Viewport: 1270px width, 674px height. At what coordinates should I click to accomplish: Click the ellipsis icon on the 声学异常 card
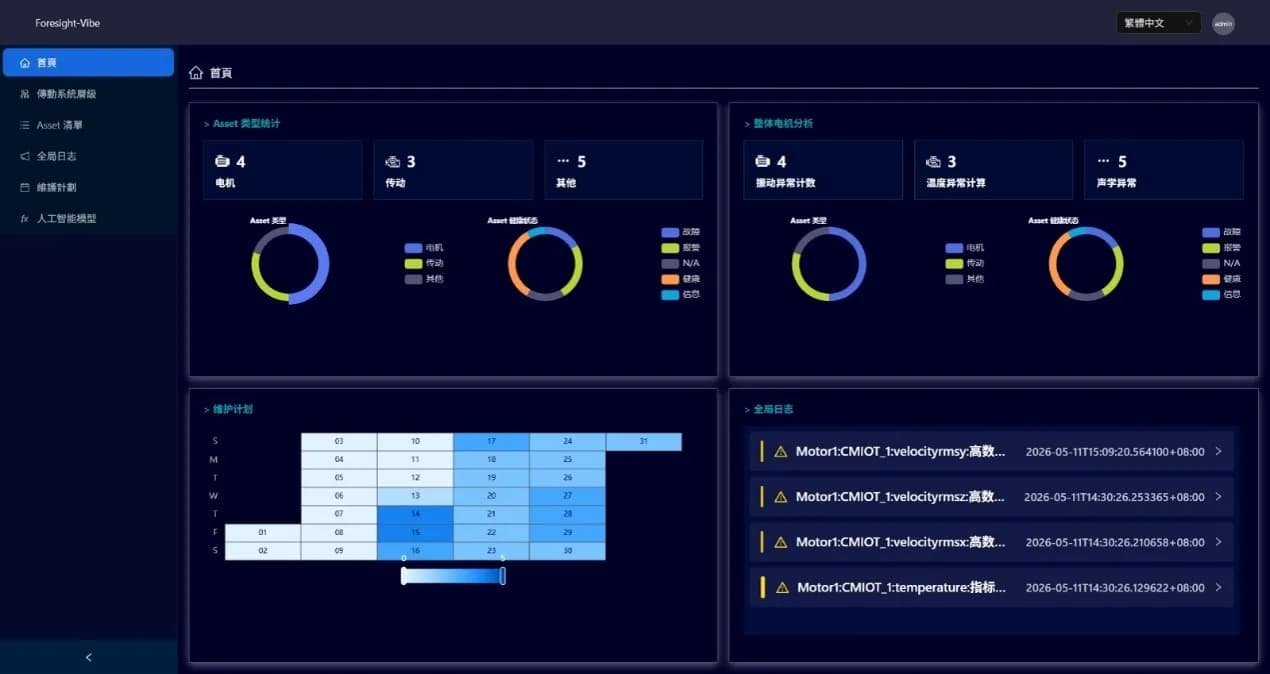coord(1104,160)
